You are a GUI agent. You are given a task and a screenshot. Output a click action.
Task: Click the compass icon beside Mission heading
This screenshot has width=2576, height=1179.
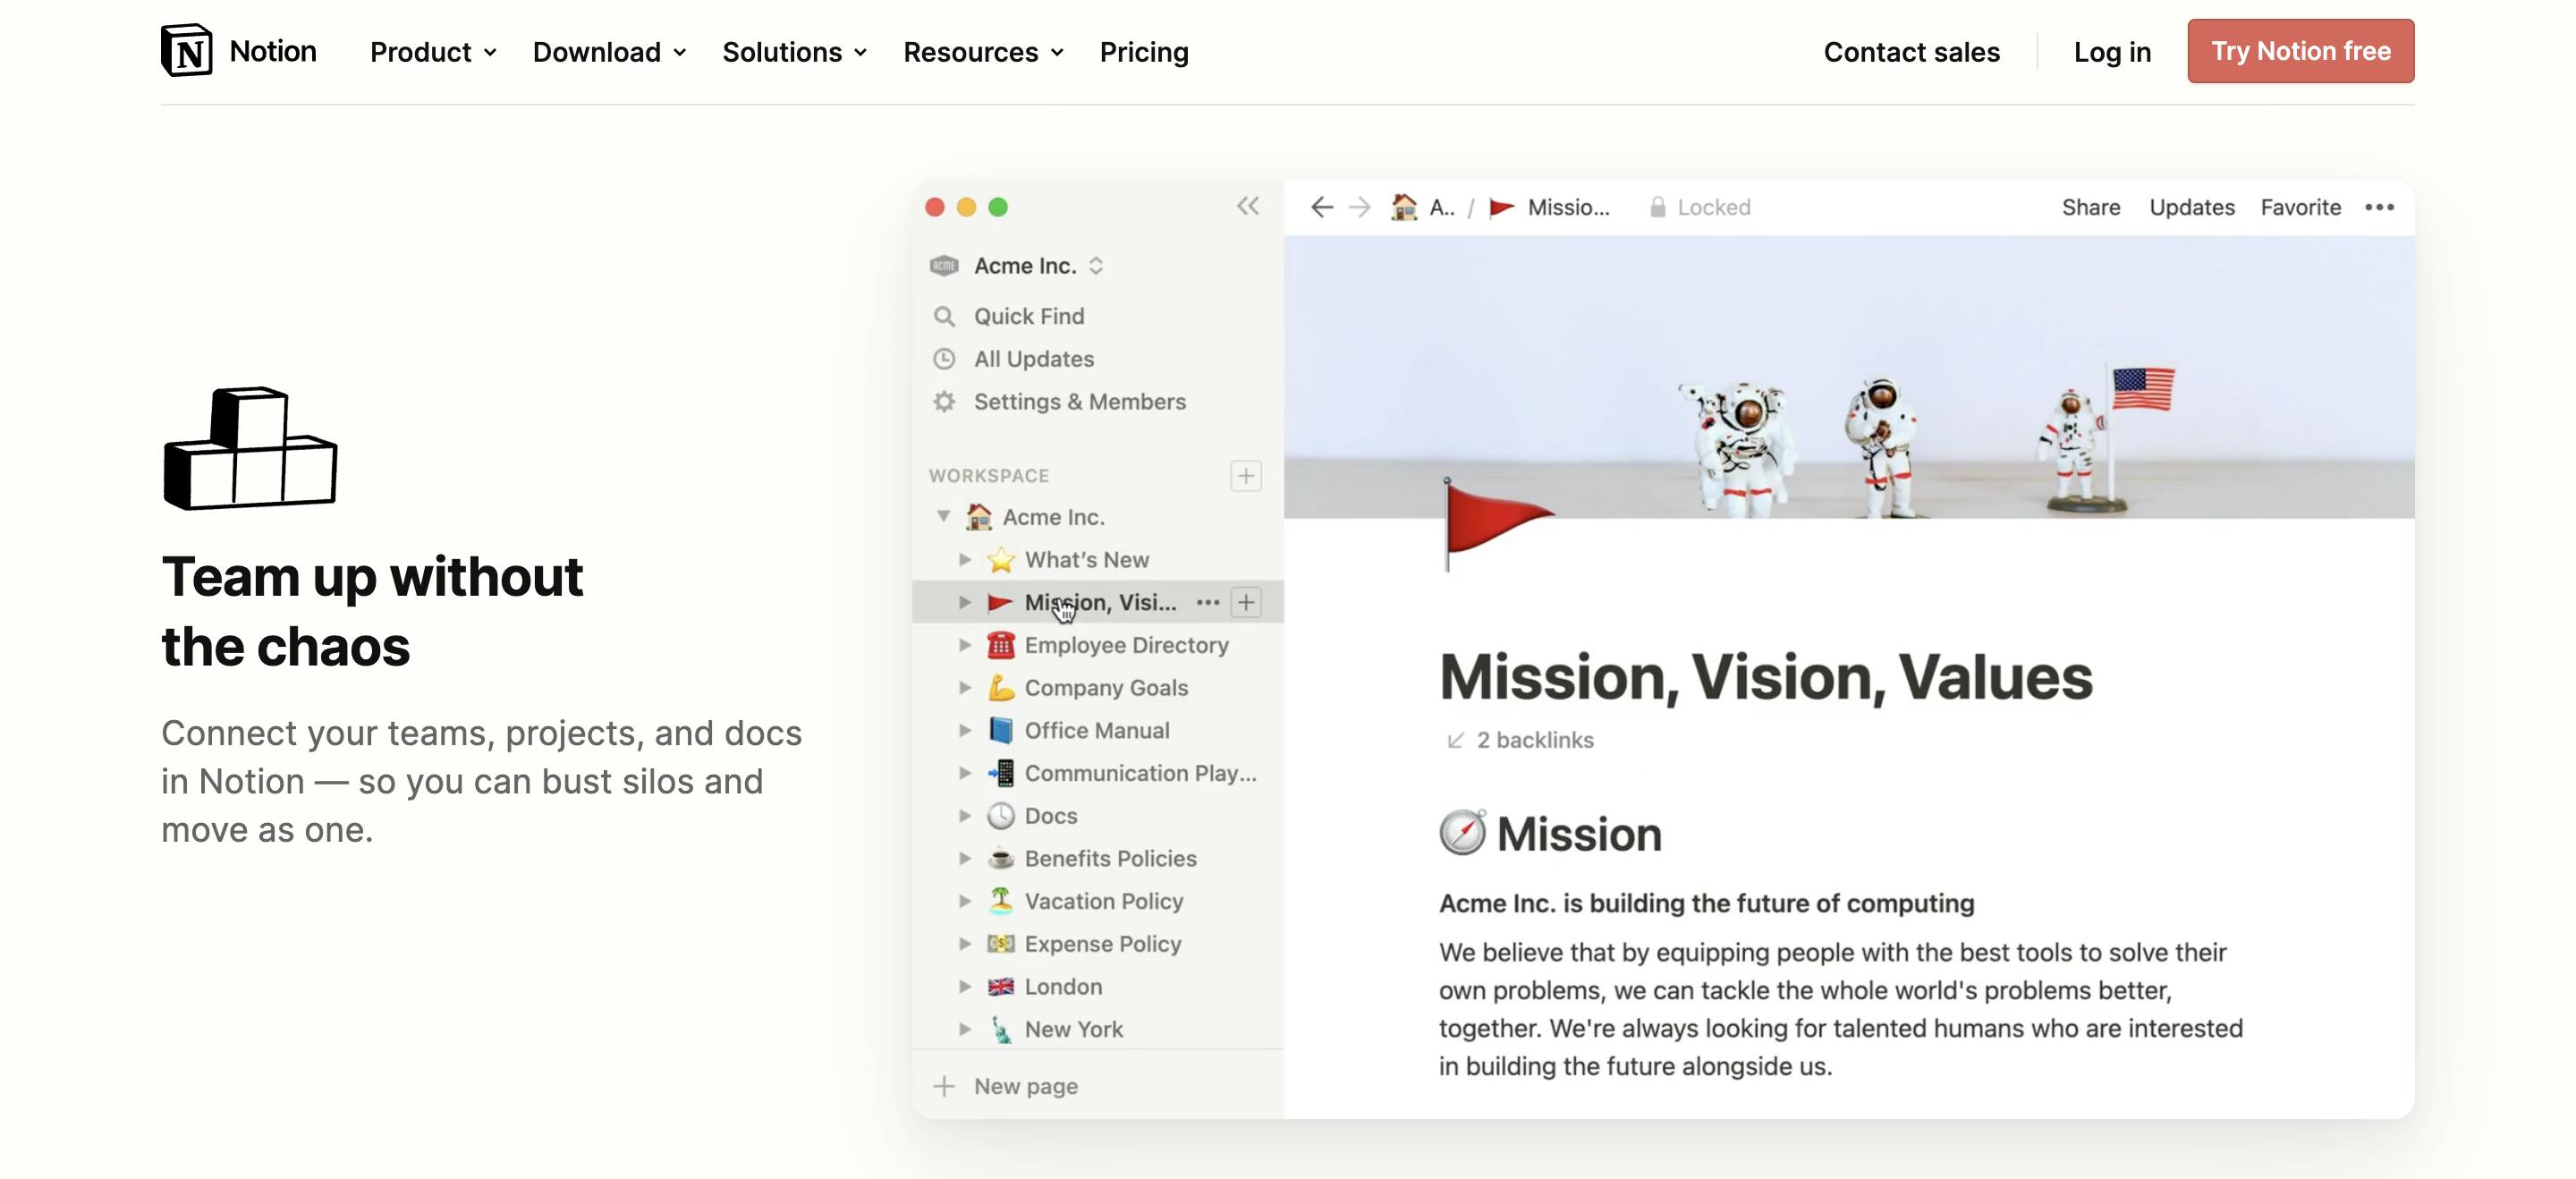tap(1462, 832)
